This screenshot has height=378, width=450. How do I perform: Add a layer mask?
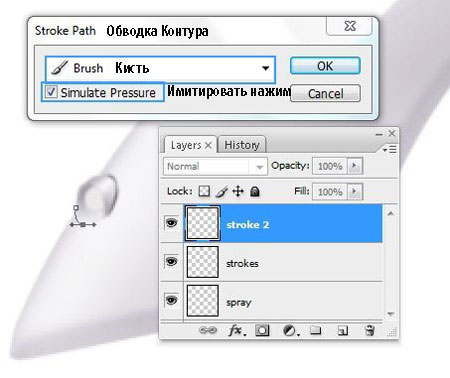[262, 331]
